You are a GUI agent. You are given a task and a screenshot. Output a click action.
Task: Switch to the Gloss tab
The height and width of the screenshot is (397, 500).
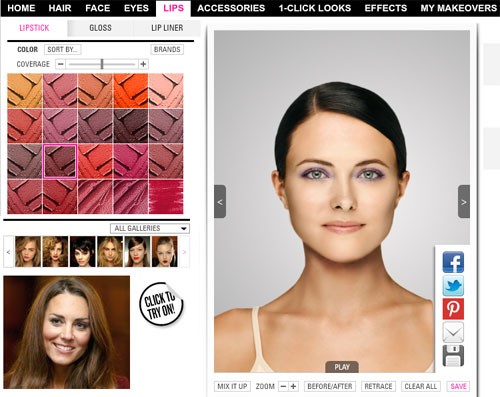coord(100,28)
